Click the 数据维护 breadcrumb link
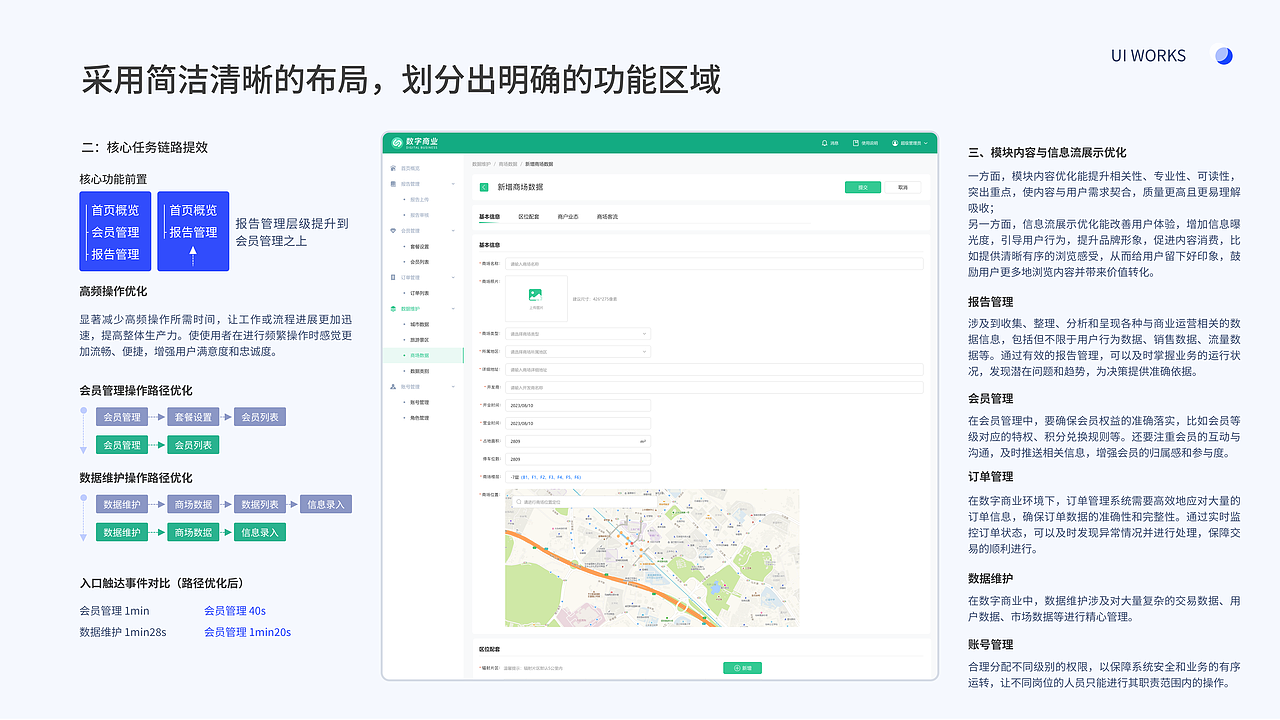 [481, 163]
